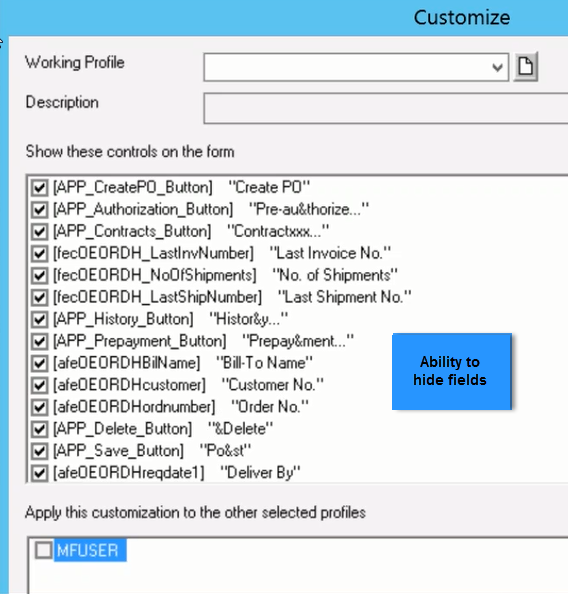Hide the Bill-To Name field
This screenshot has width=568, height=594.
click(x=40, y=363)
